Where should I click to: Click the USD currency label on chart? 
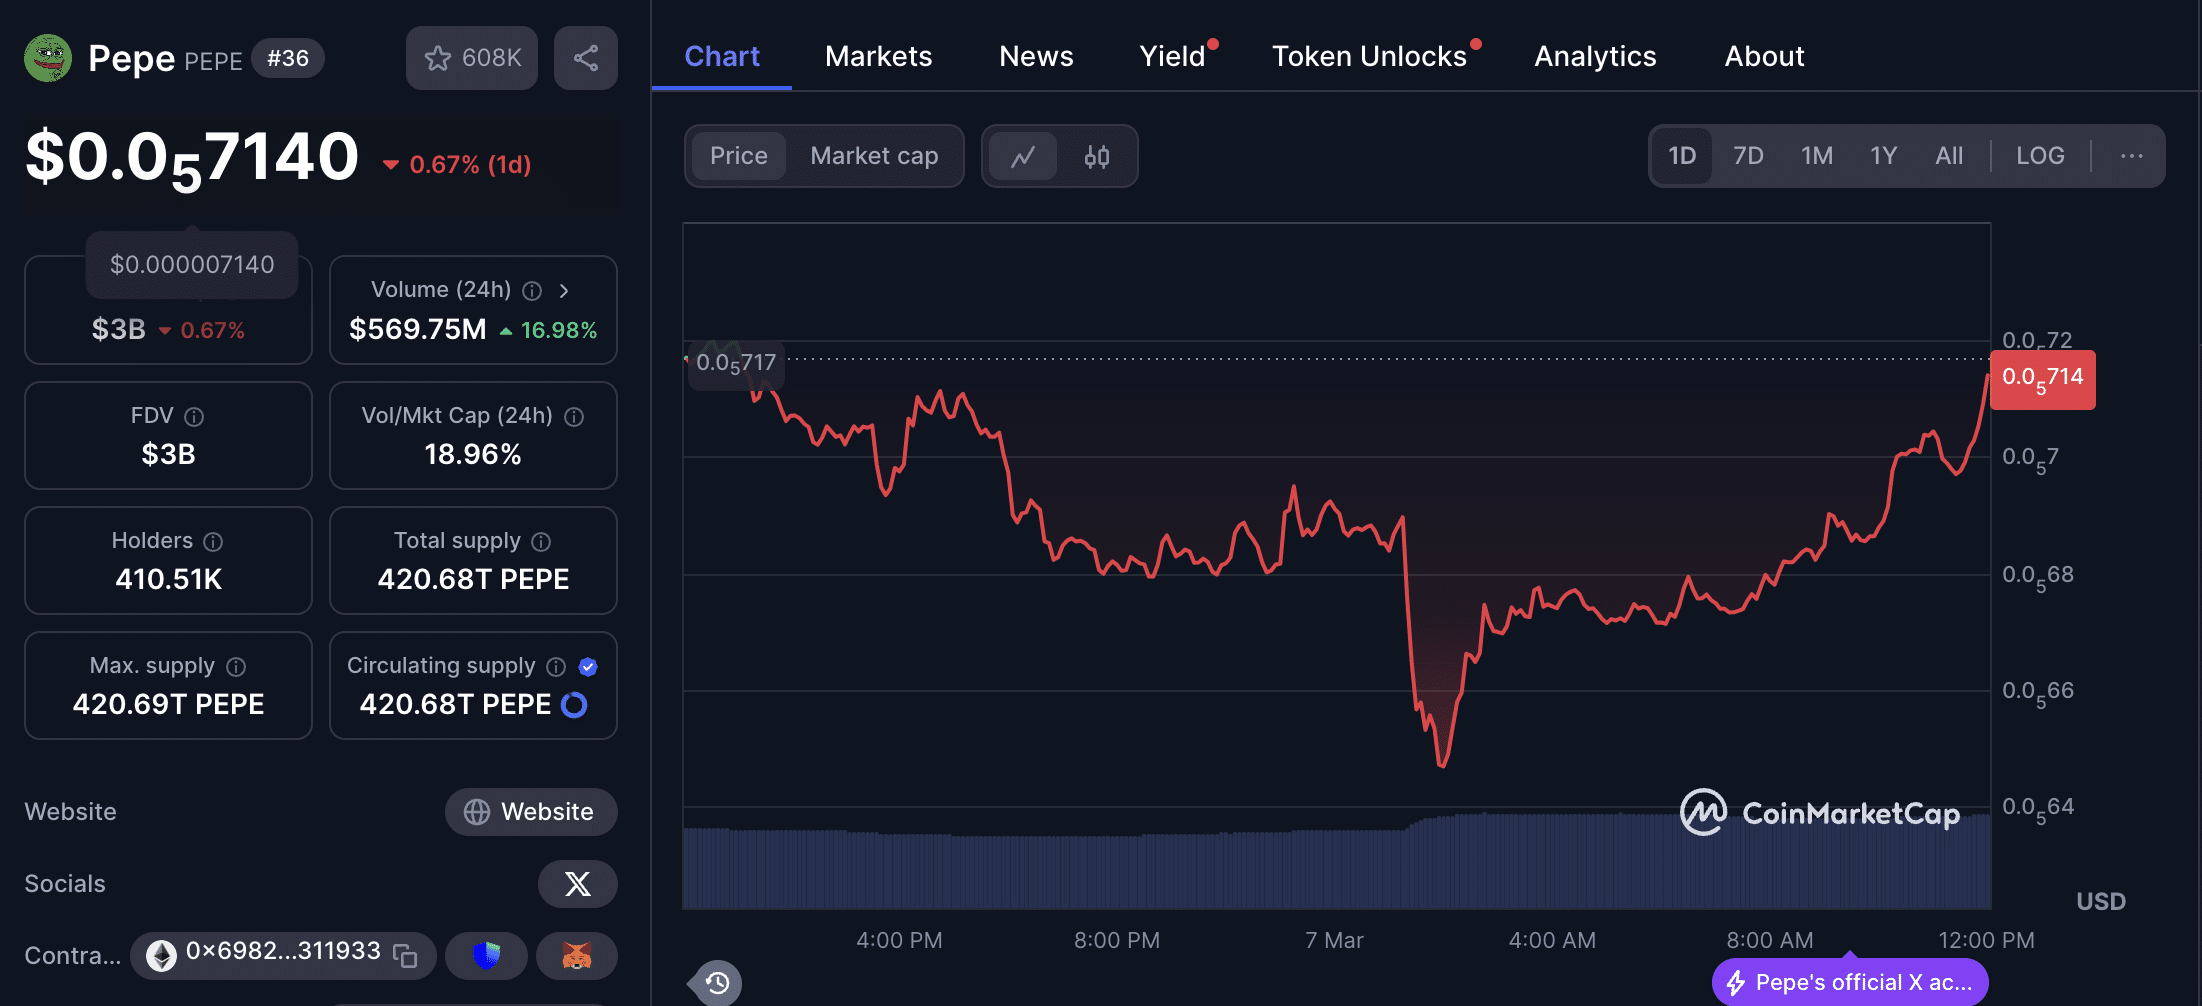2101,902
